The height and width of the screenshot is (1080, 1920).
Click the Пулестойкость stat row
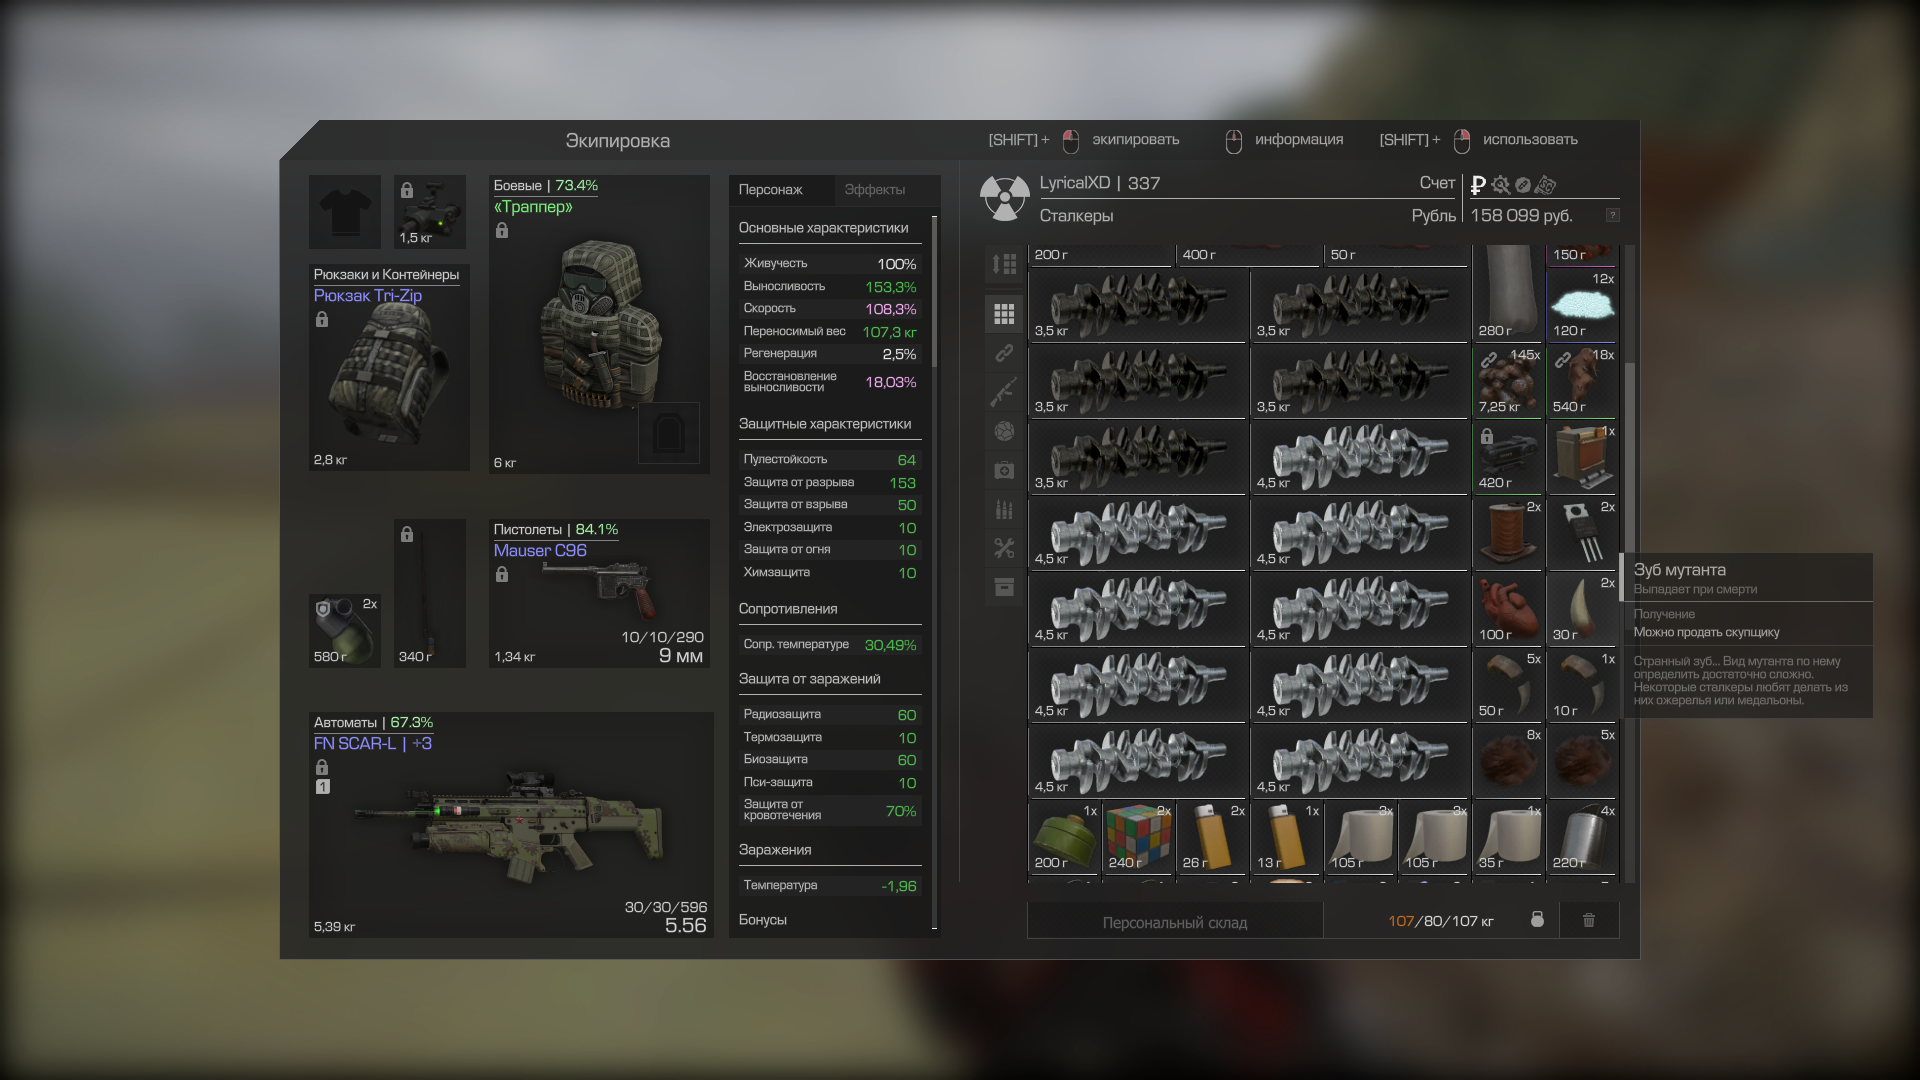(830, 459)
